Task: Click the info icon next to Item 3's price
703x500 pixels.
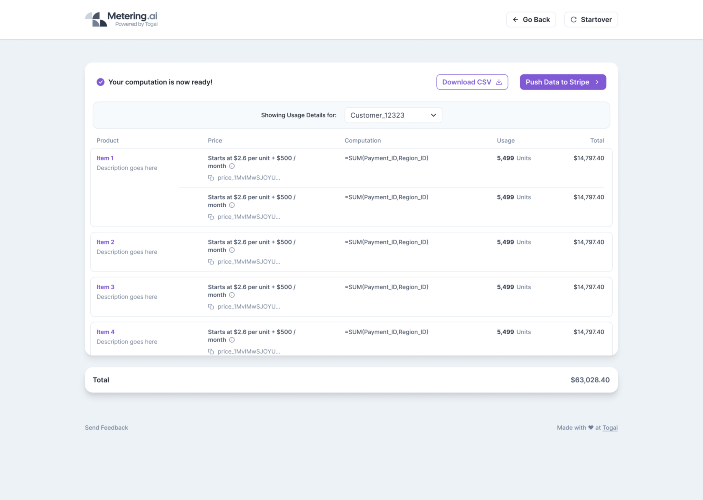Action: 232,295
